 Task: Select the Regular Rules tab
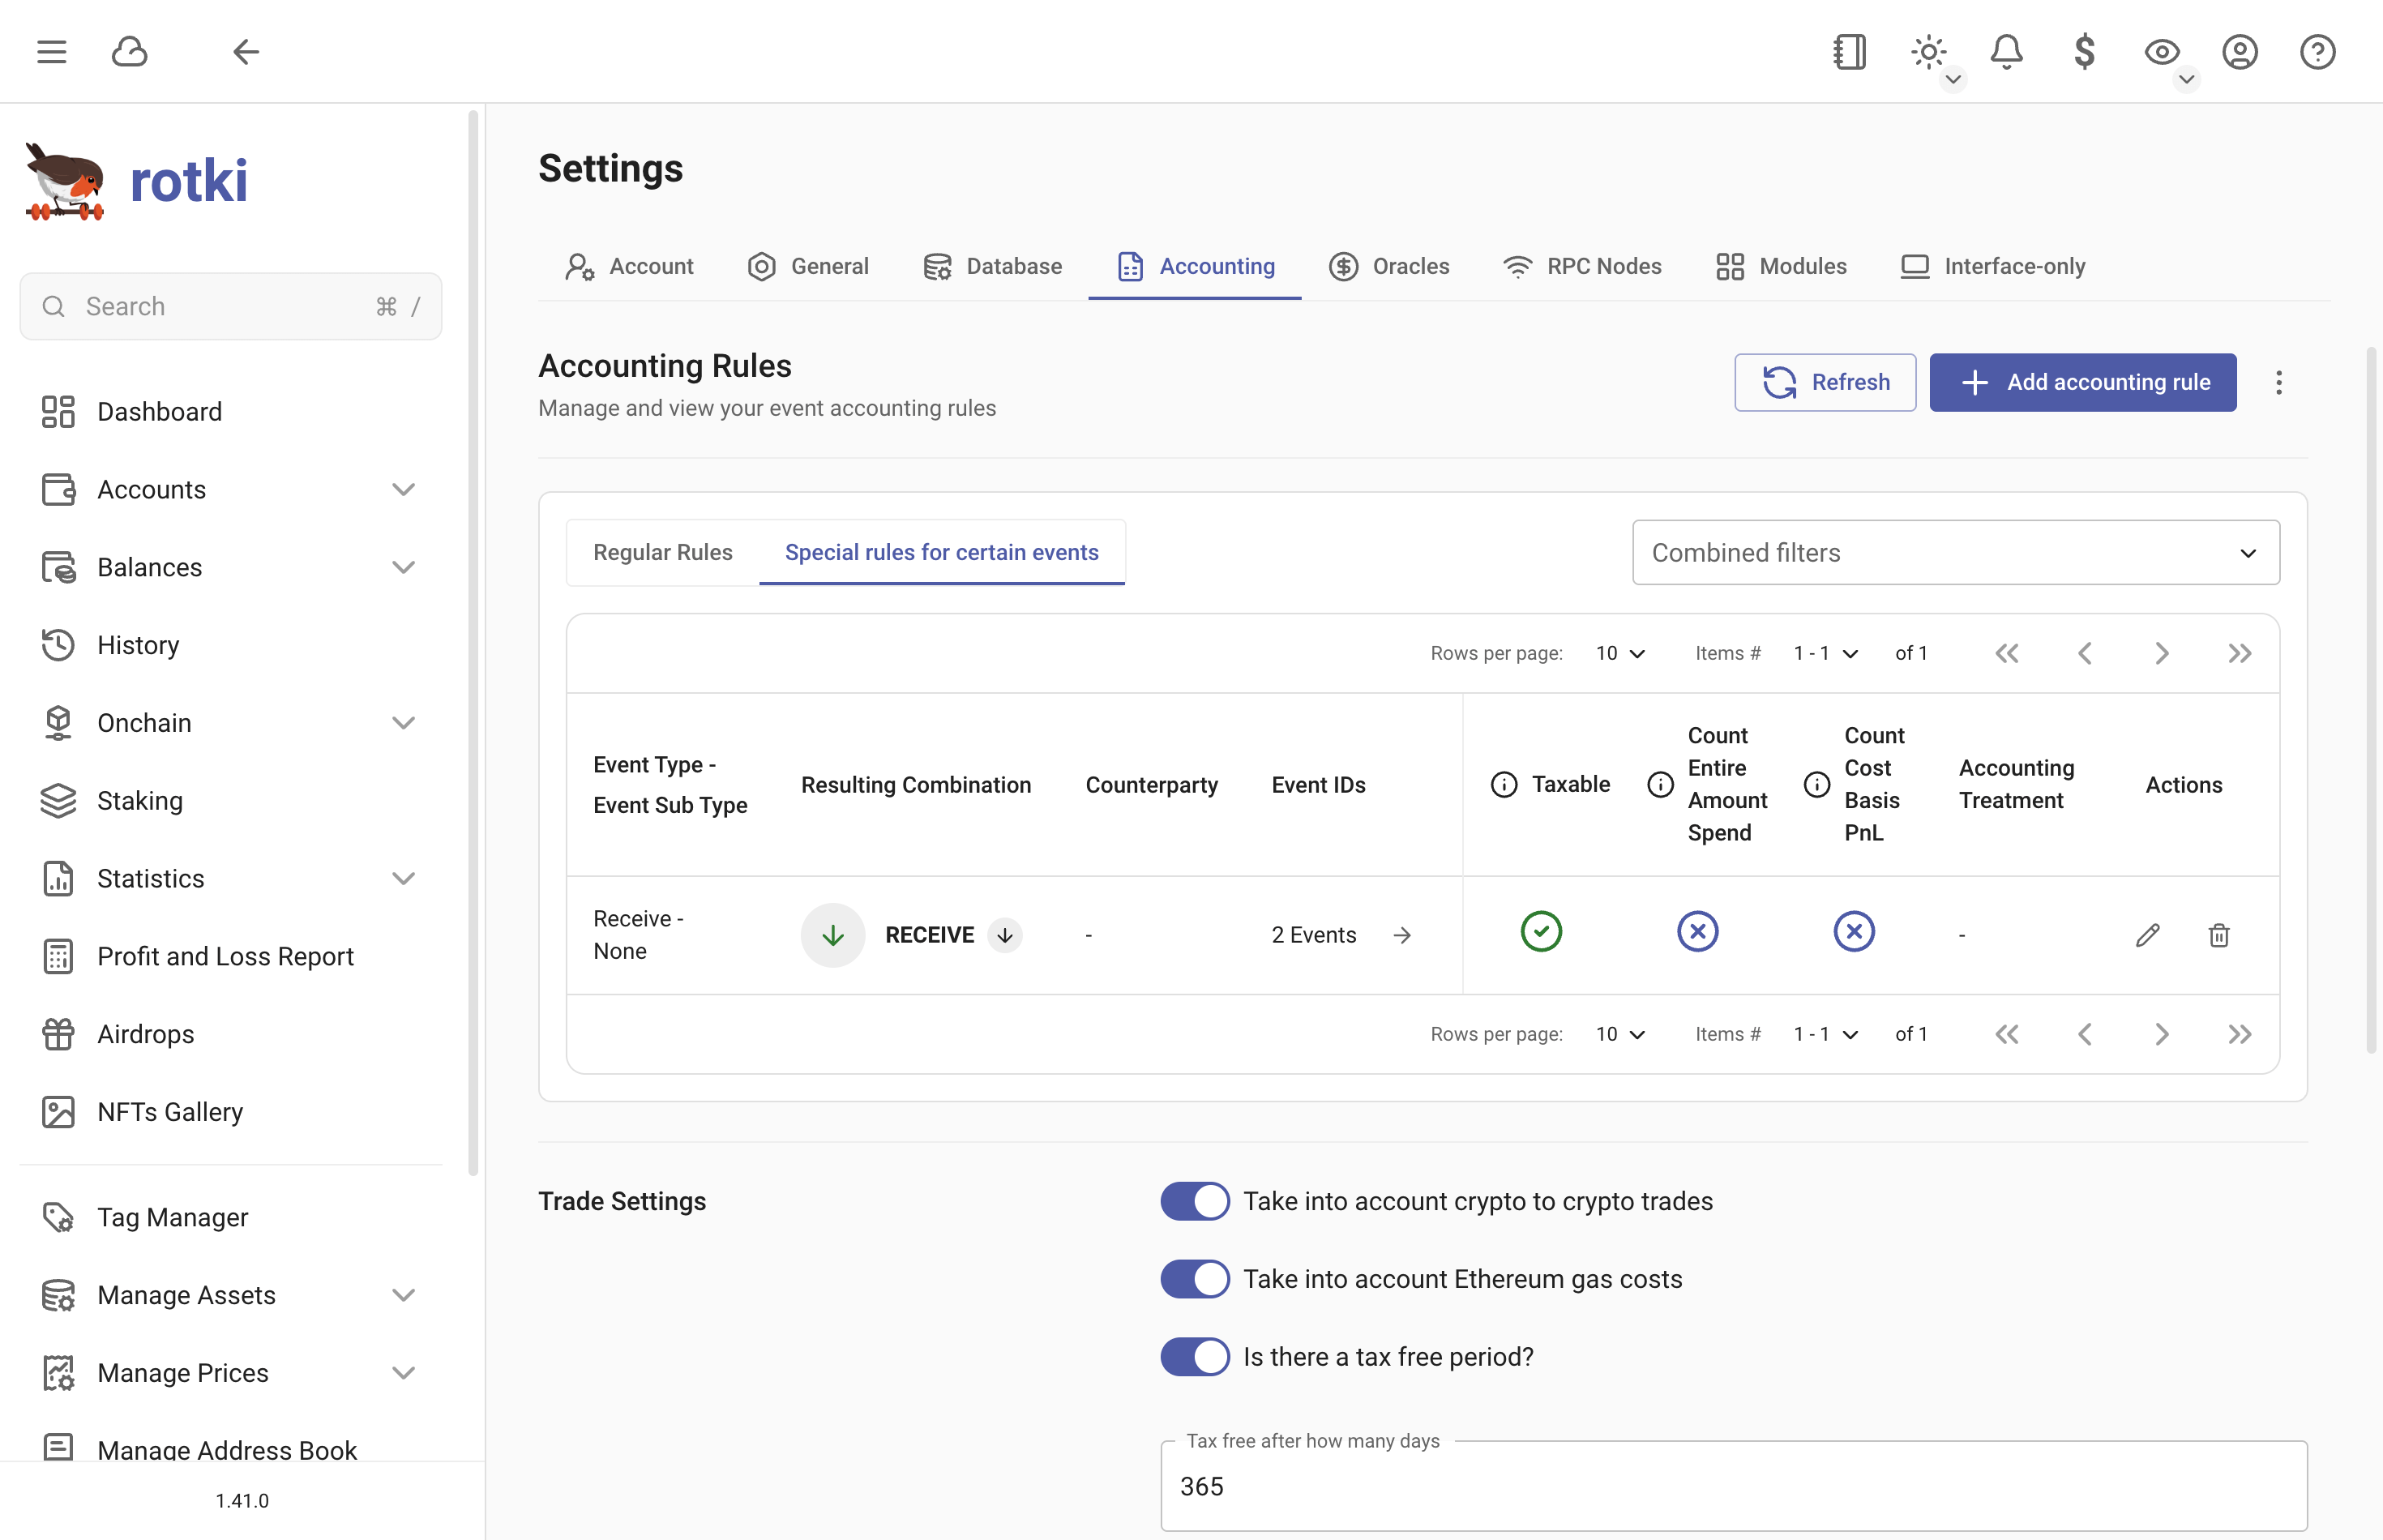point(662,552)
